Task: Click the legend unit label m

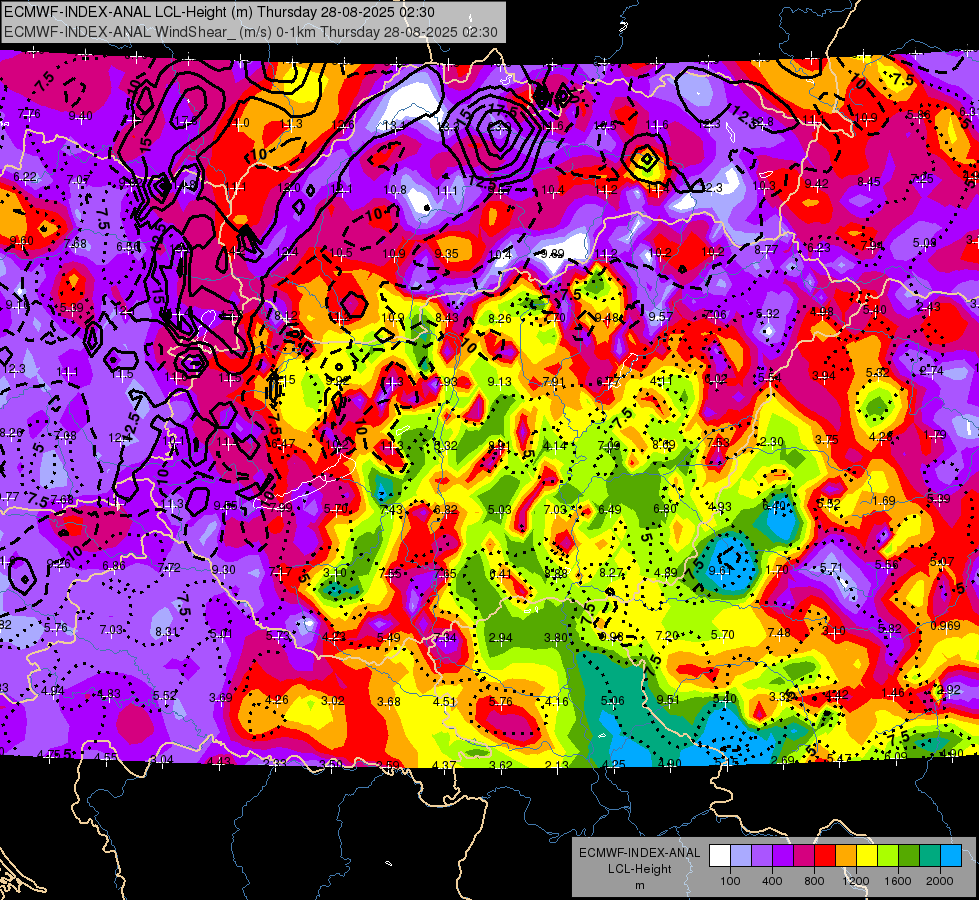Action: (x=639, y=886)
